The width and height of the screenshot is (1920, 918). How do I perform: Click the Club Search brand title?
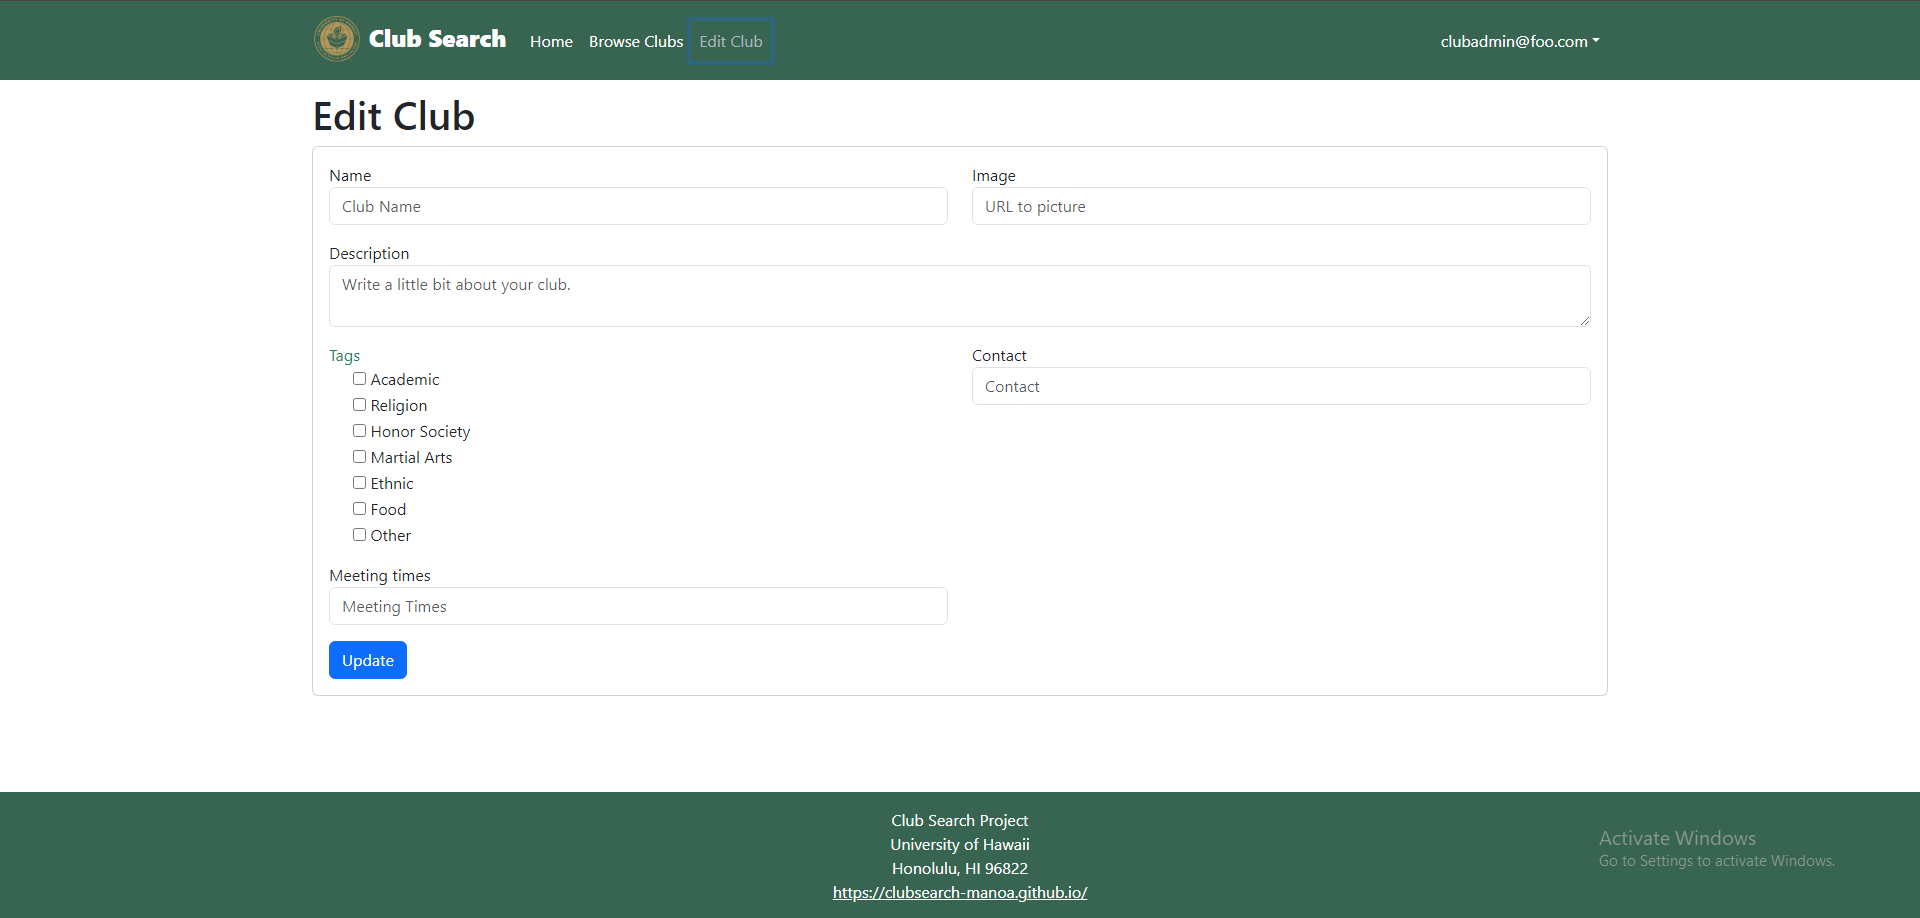pos(437,39)
